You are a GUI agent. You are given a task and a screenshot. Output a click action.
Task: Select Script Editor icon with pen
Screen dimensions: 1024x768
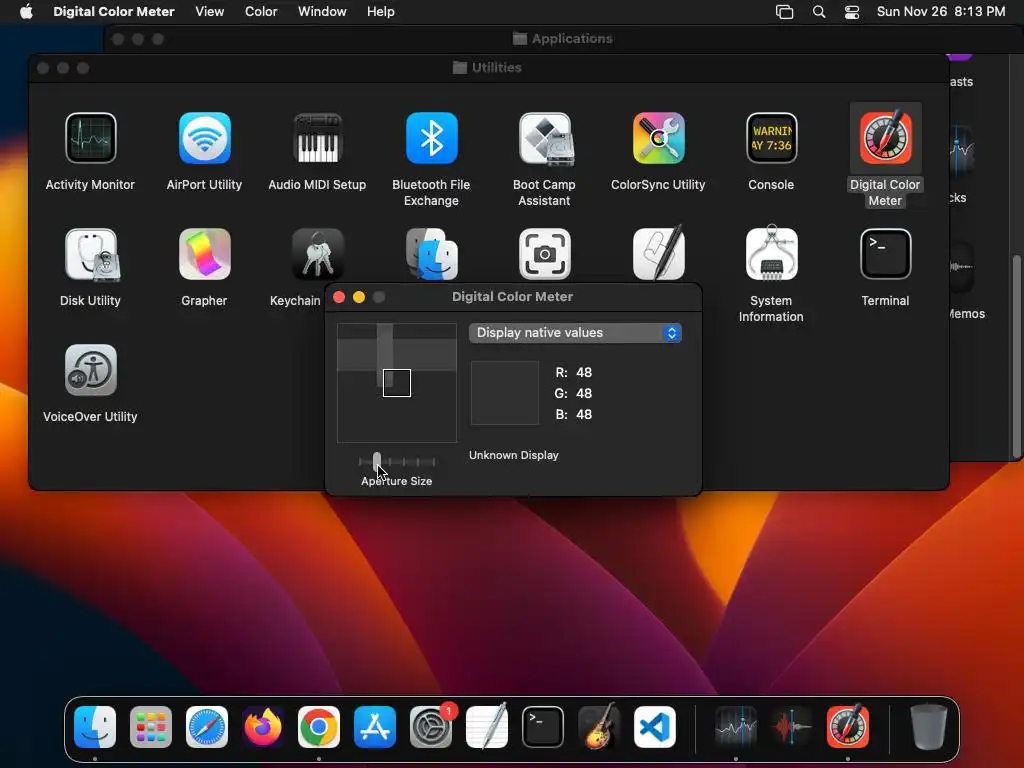(658, 253)
